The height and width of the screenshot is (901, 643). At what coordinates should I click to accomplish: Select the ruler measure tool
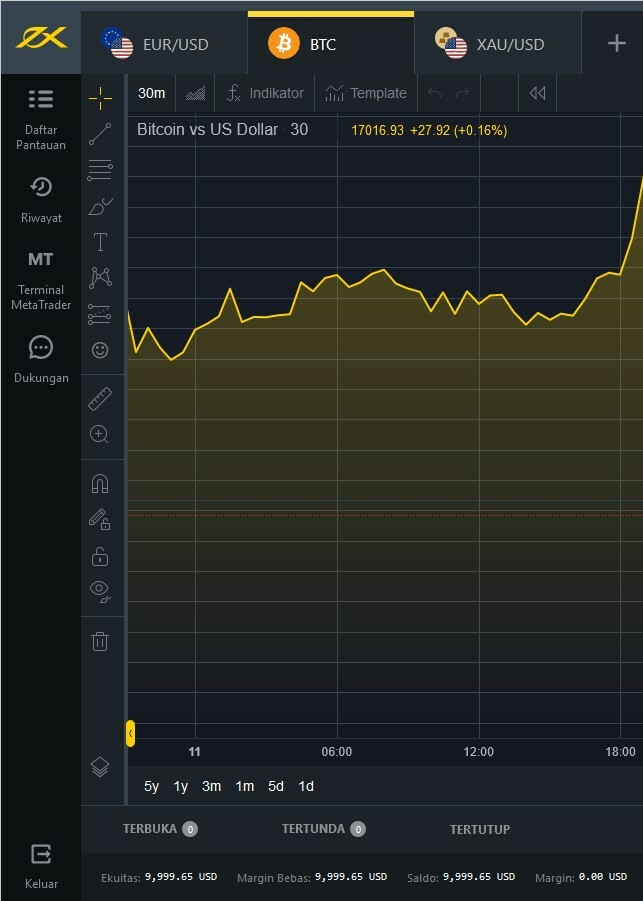(100, 399)
